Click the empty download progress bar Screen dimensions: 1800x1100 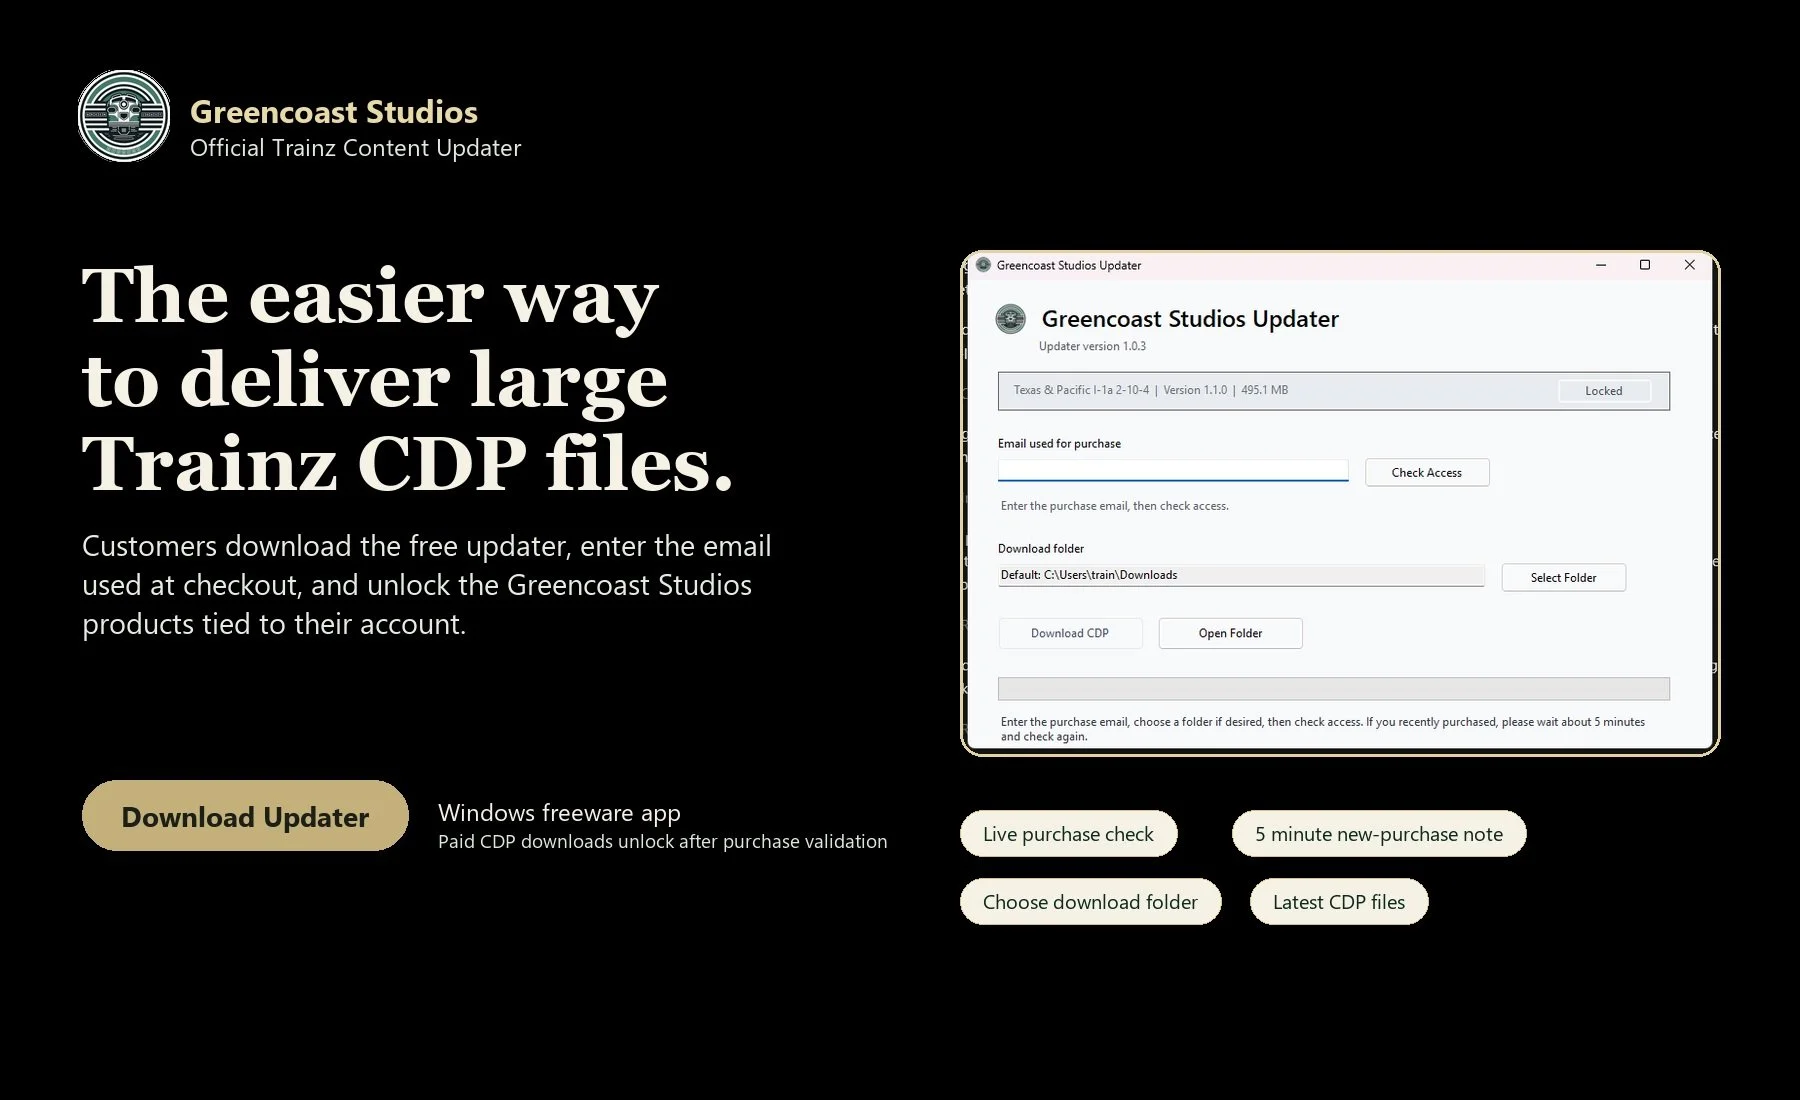(x=1334, y=689)
